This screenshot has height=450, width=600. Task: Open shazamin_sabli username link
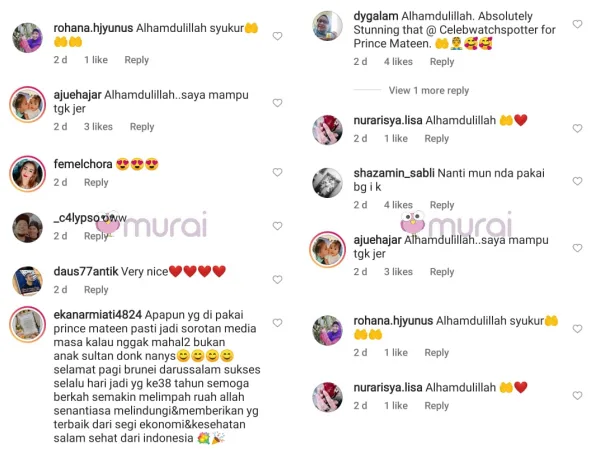click(x=394, y=173)
